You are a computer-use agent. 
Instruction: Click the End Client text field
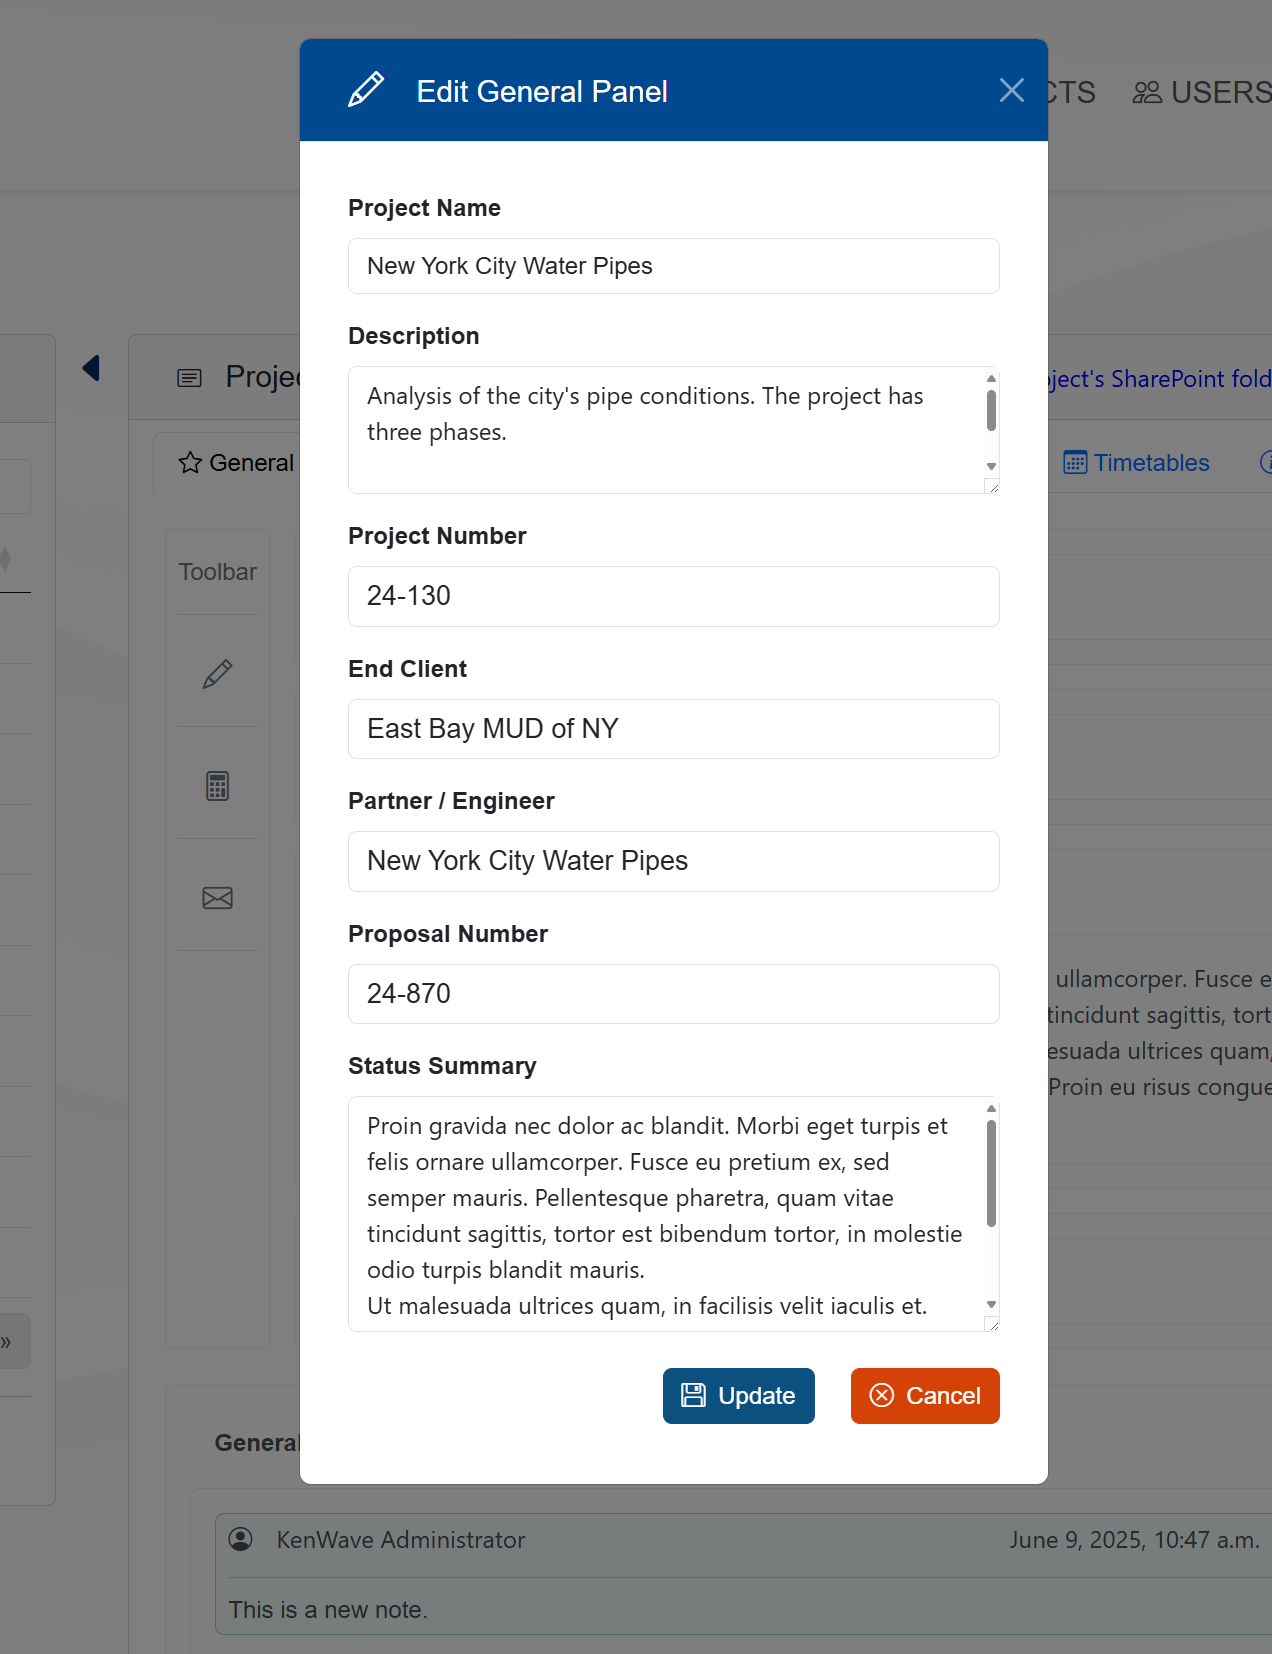[x=673, y=729]
